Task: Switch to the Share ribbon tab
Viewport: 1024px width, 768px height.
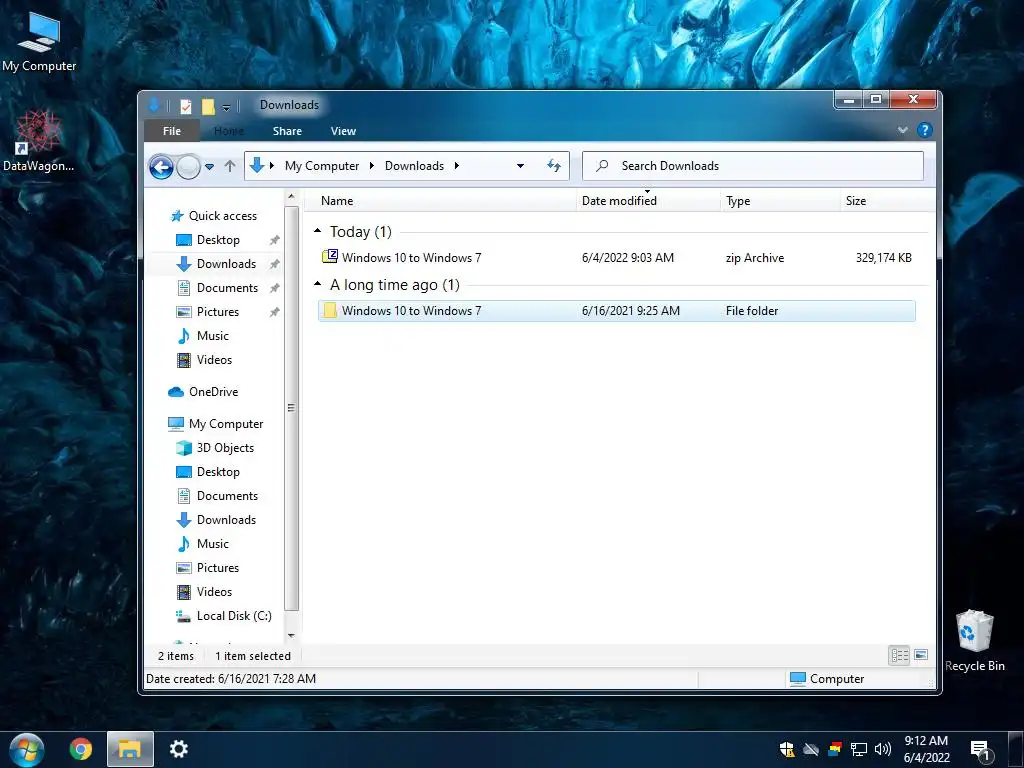Action: pyautogui.click(x=287, y=131)
